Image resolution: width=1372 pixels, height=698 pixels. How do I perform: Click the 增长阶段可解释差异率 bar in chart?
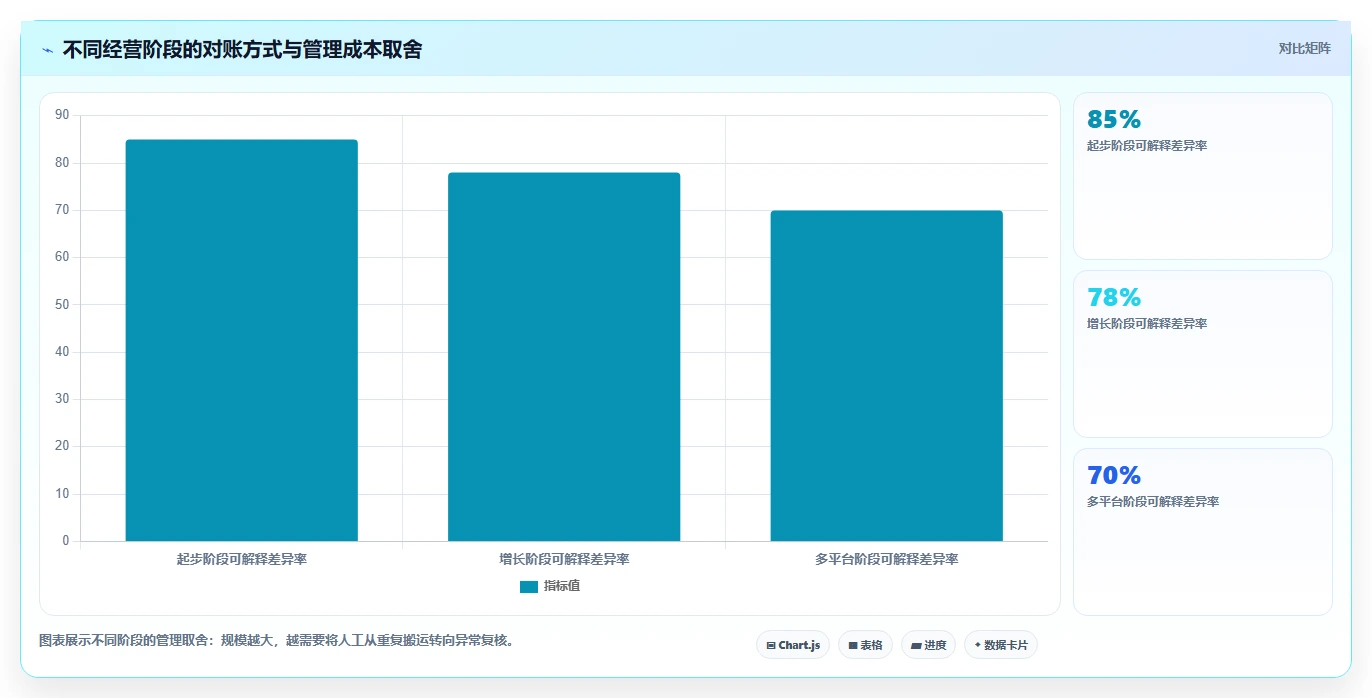click(564, 357)
